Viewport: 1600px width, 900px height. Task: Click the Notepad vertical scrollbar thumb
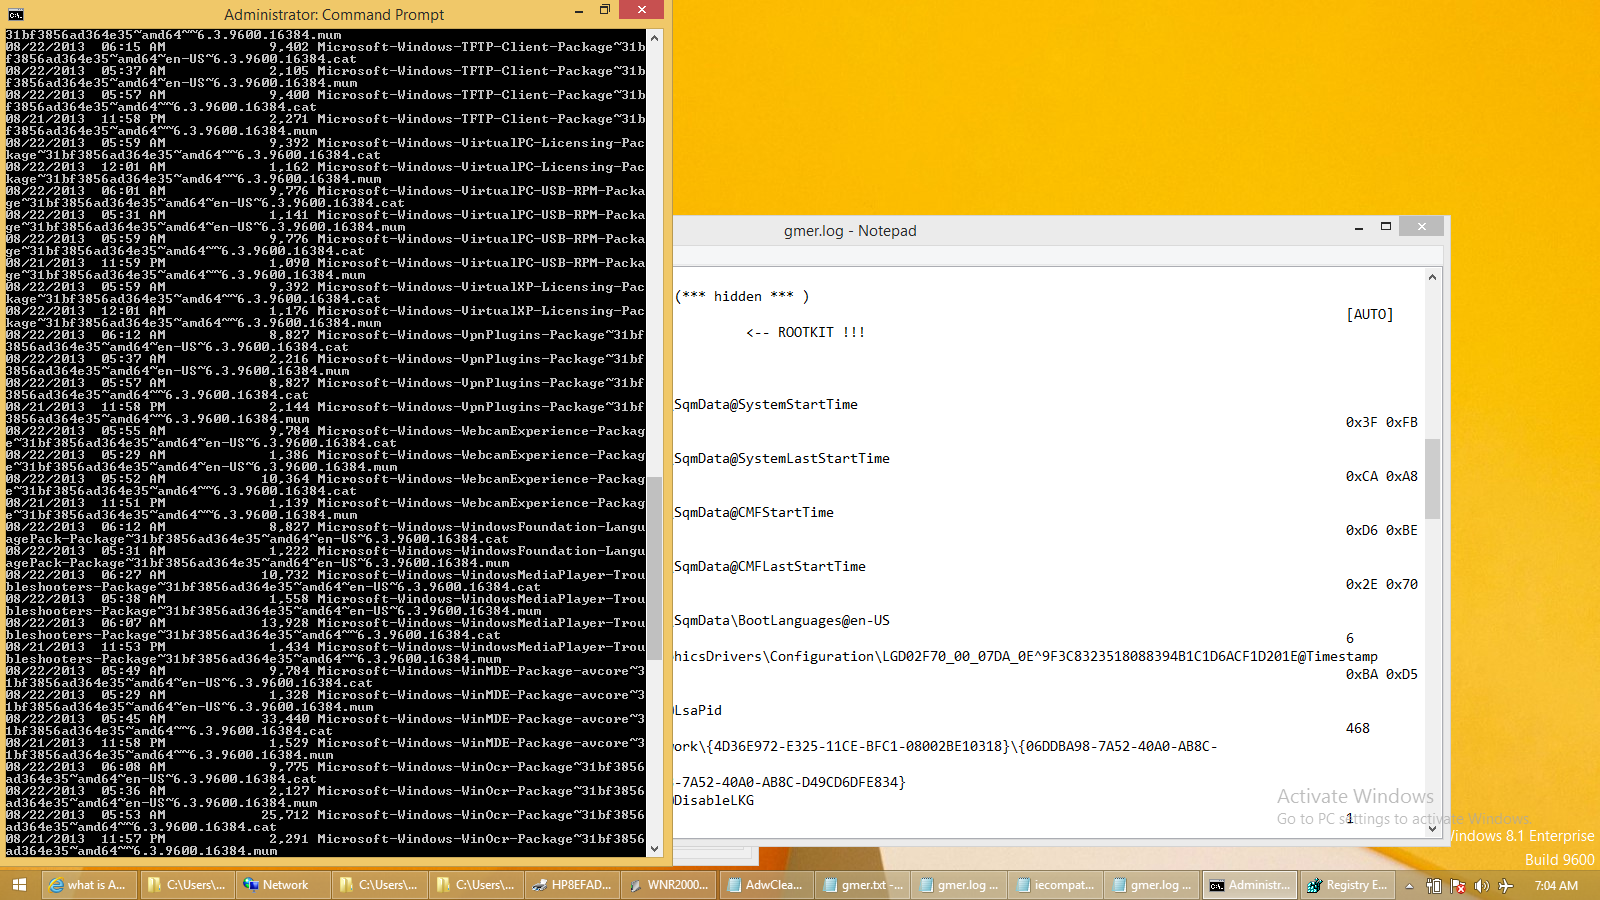1432,479
